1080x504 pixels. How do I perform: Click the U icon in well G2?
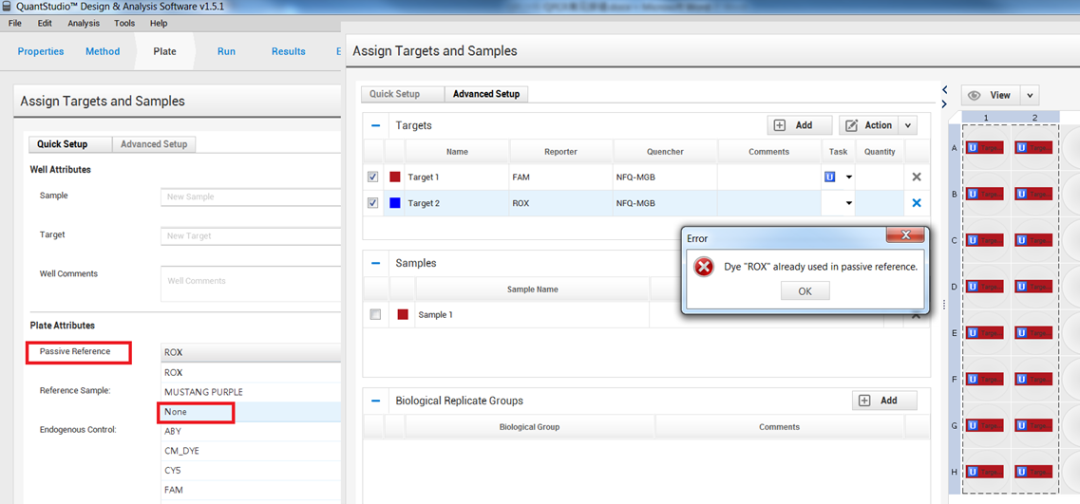[1021, 426]
